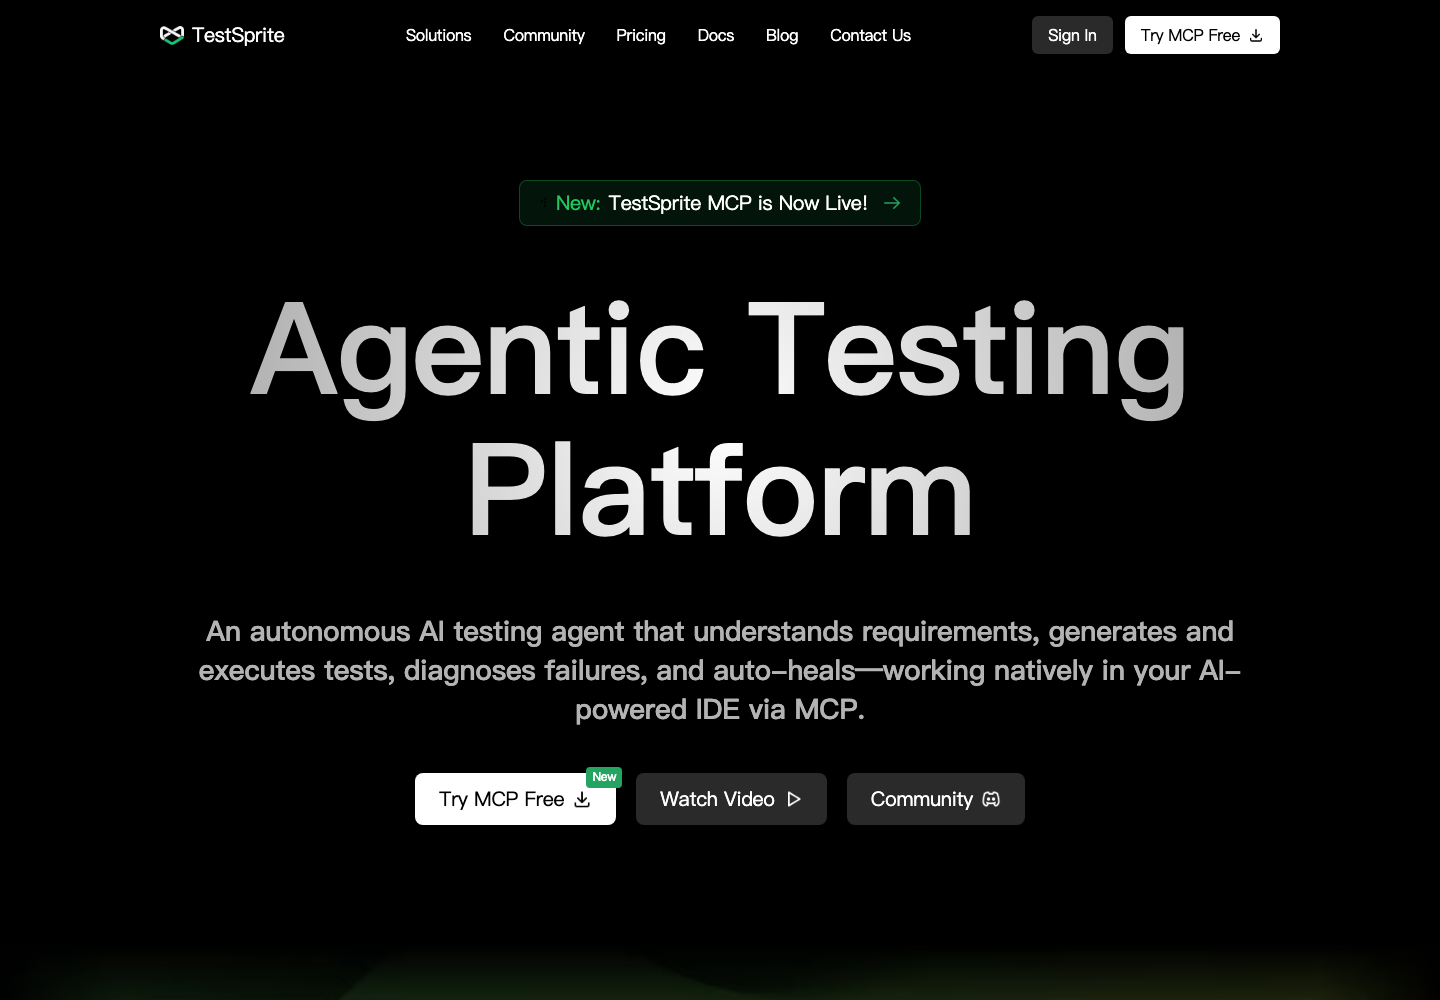This screenshot has width=1440, height=1000.
Task: Open the Community nav item
Action: coord(544,35)
